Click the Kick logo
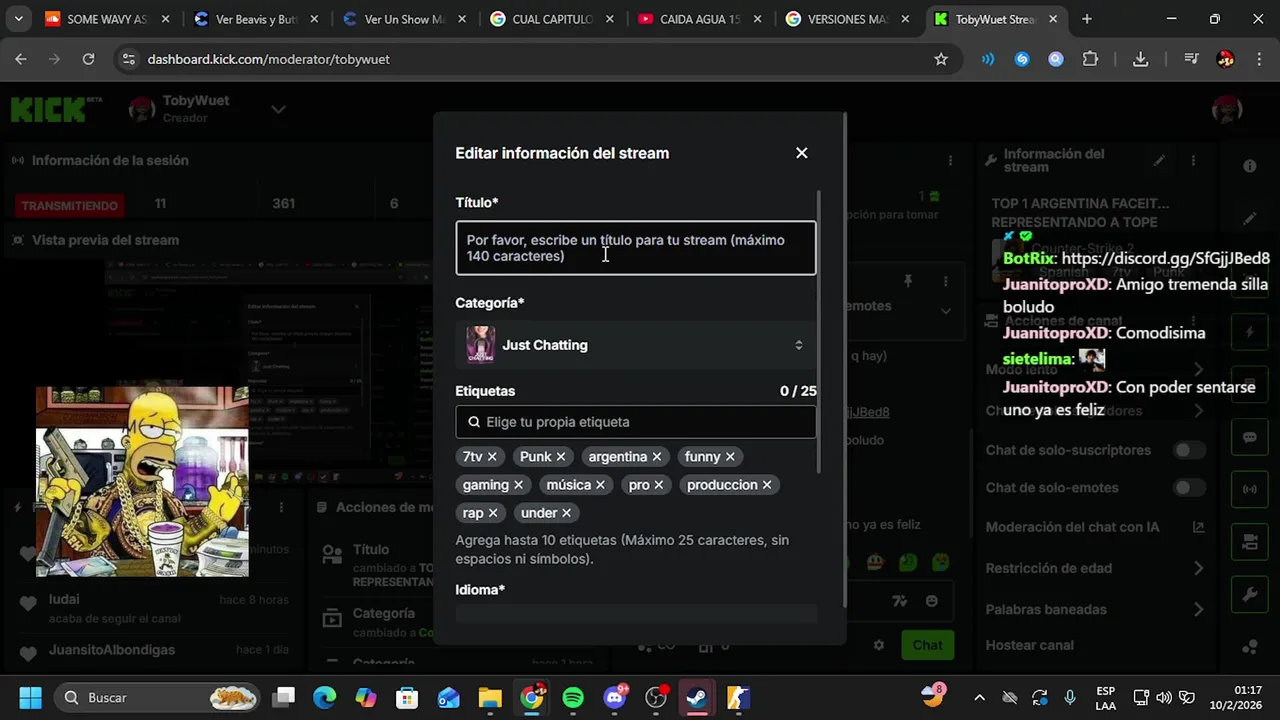The height and width of the screenshot is (720, 1280). pos(57,109)
